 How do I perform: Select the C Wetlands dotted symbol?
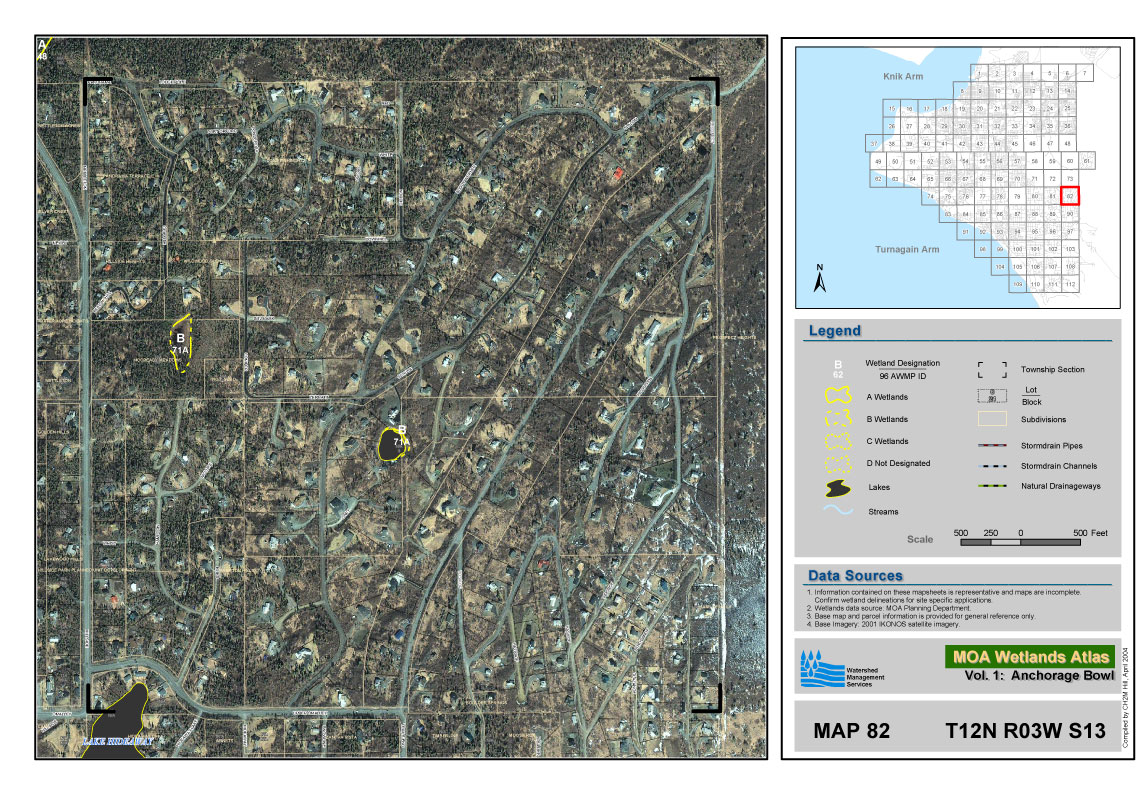coord(838,442)
